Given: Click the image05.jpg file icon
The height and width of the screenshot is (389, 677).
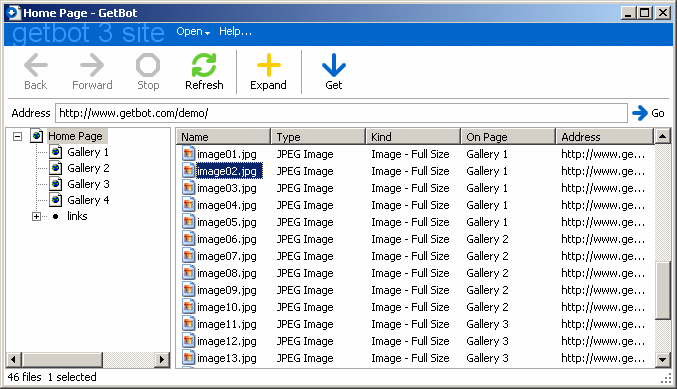Looking at the screenshot, I should coord(188,221).
